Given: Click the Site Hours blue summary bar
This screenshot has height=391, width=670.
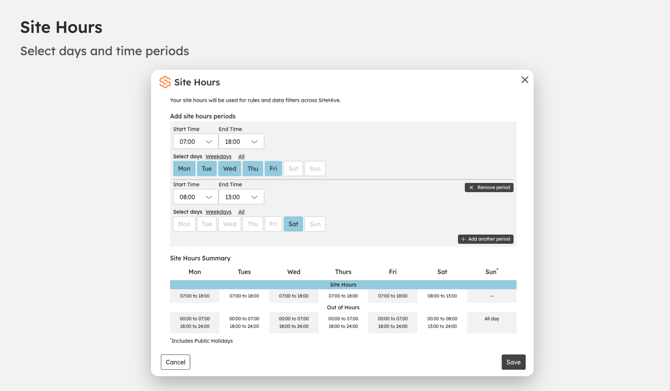Looking at the screenshot, I should 343,285.
